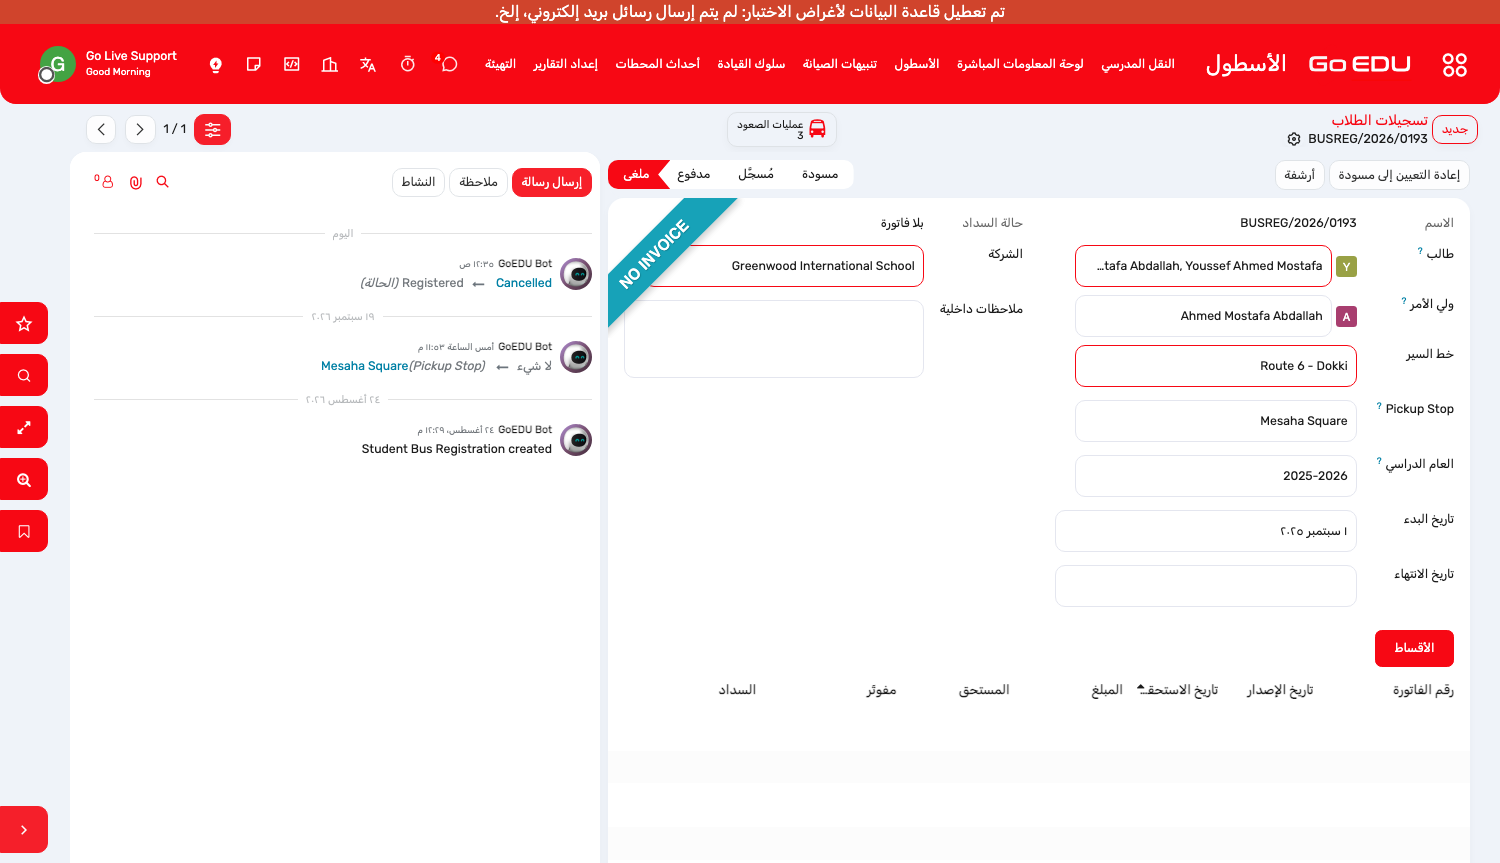Click the star favorites side button
The width and height of the screenshot is (1500, 863).
24,323
